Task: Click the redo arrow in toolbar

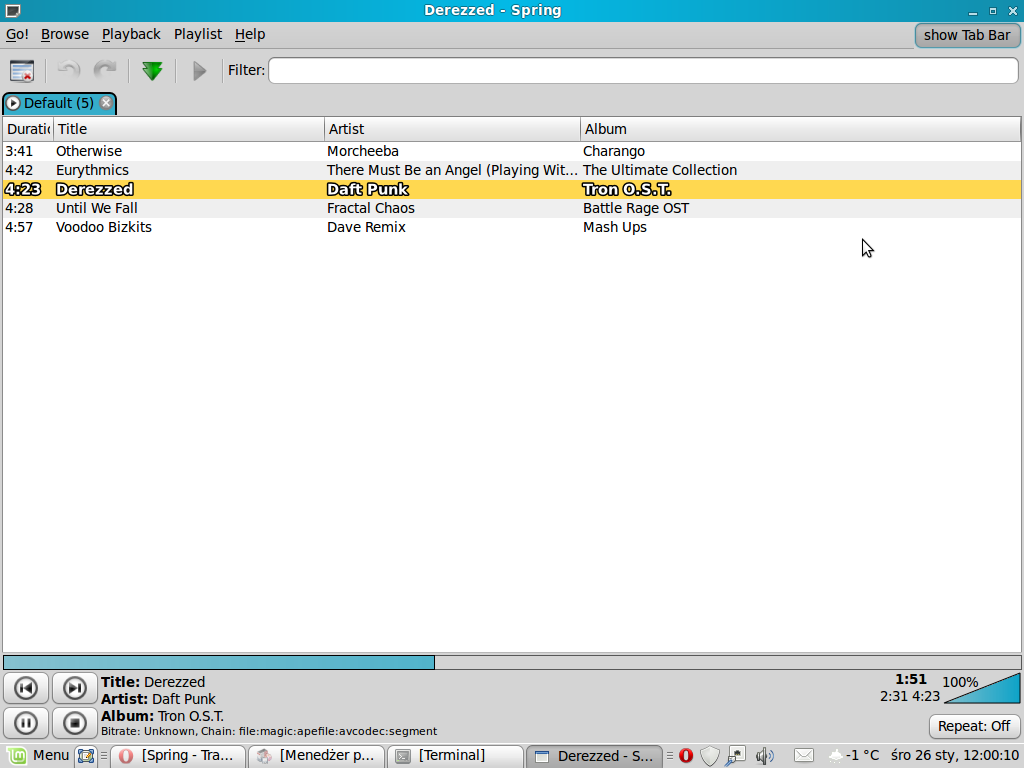Action: pos(105,71)
